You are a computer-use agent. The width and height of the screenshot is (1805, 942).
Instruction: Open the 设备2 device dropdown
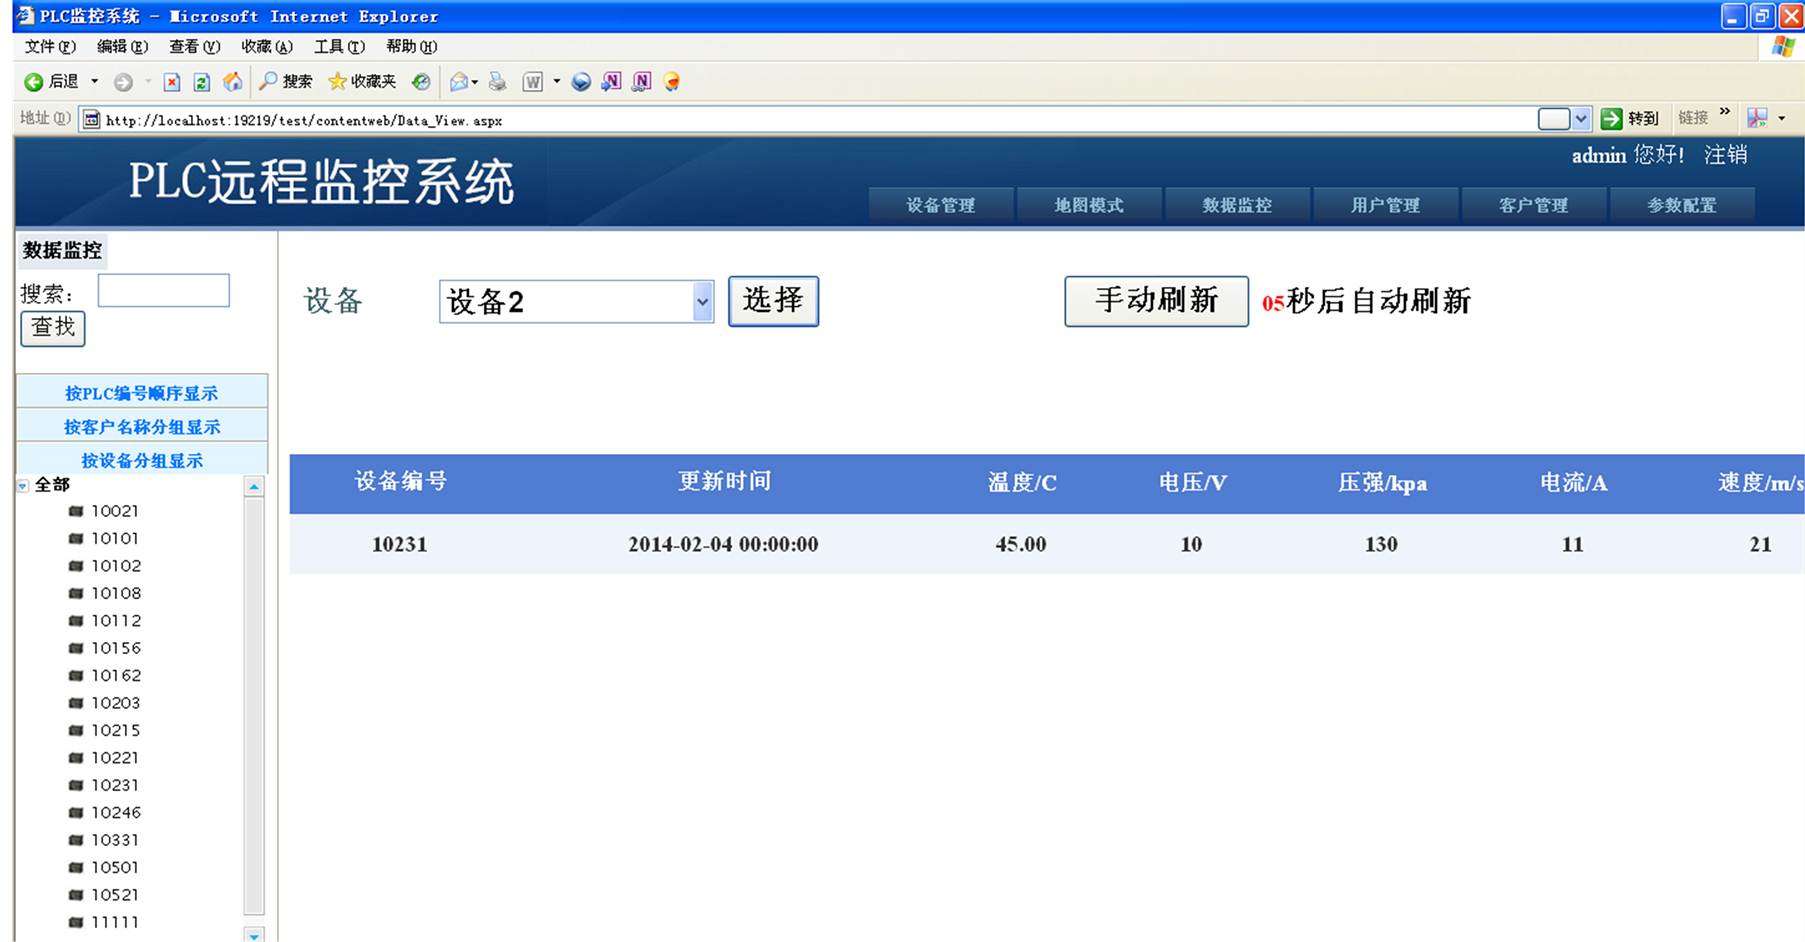(702, 302)
